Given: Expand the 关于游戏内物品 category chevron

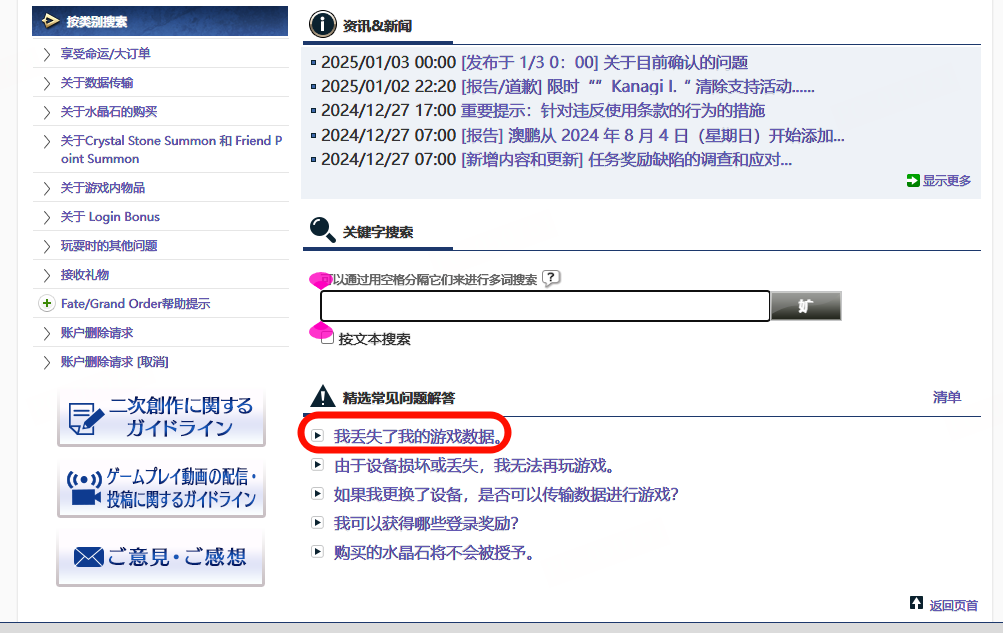Looking at the screenshot, I should 47,188.
